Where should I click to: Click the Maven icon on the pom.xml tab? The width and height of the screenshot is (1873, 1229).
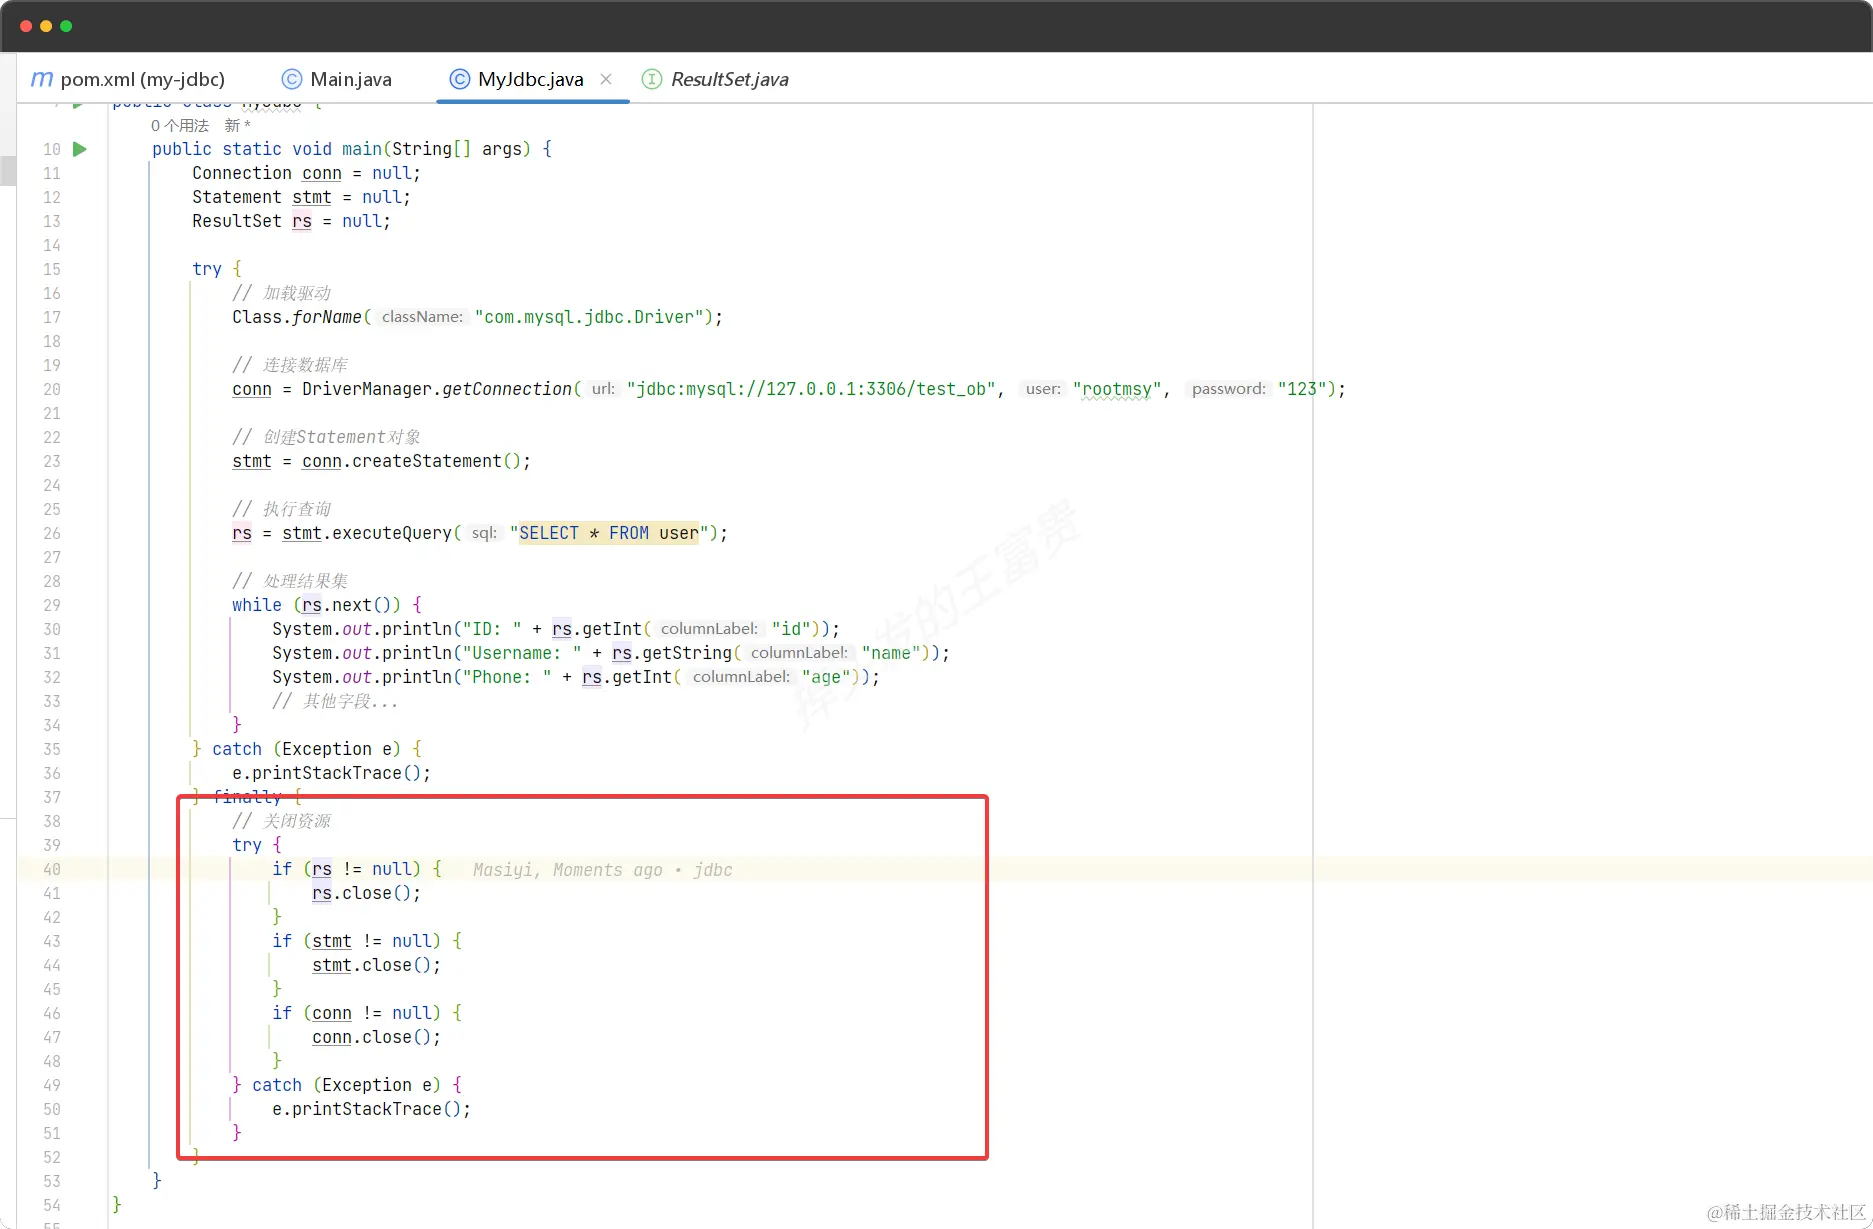pos(42,79)
